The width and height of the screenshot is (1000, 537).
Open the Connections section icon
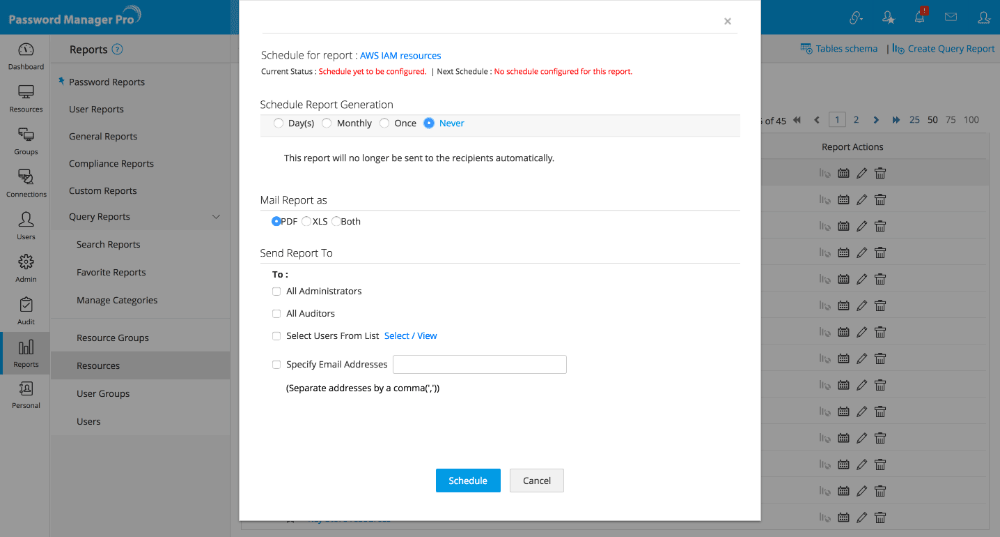(26, 181)
